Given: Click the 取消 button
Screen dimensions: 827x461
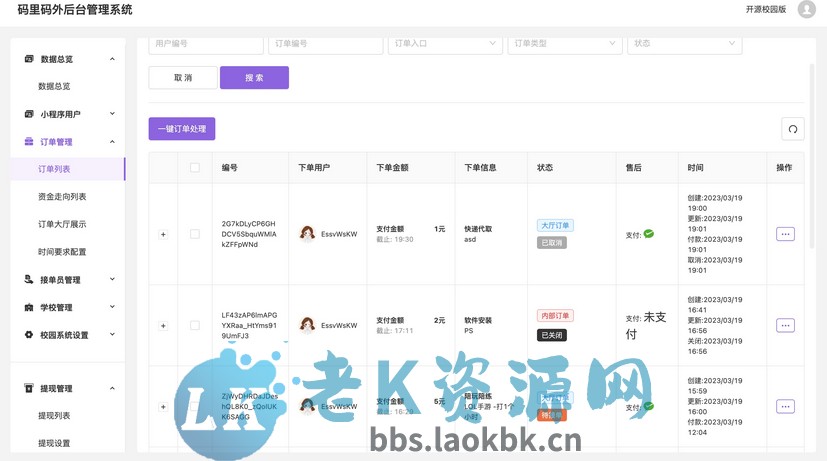Looking at the screenshot, I should (x=183, y=78).
